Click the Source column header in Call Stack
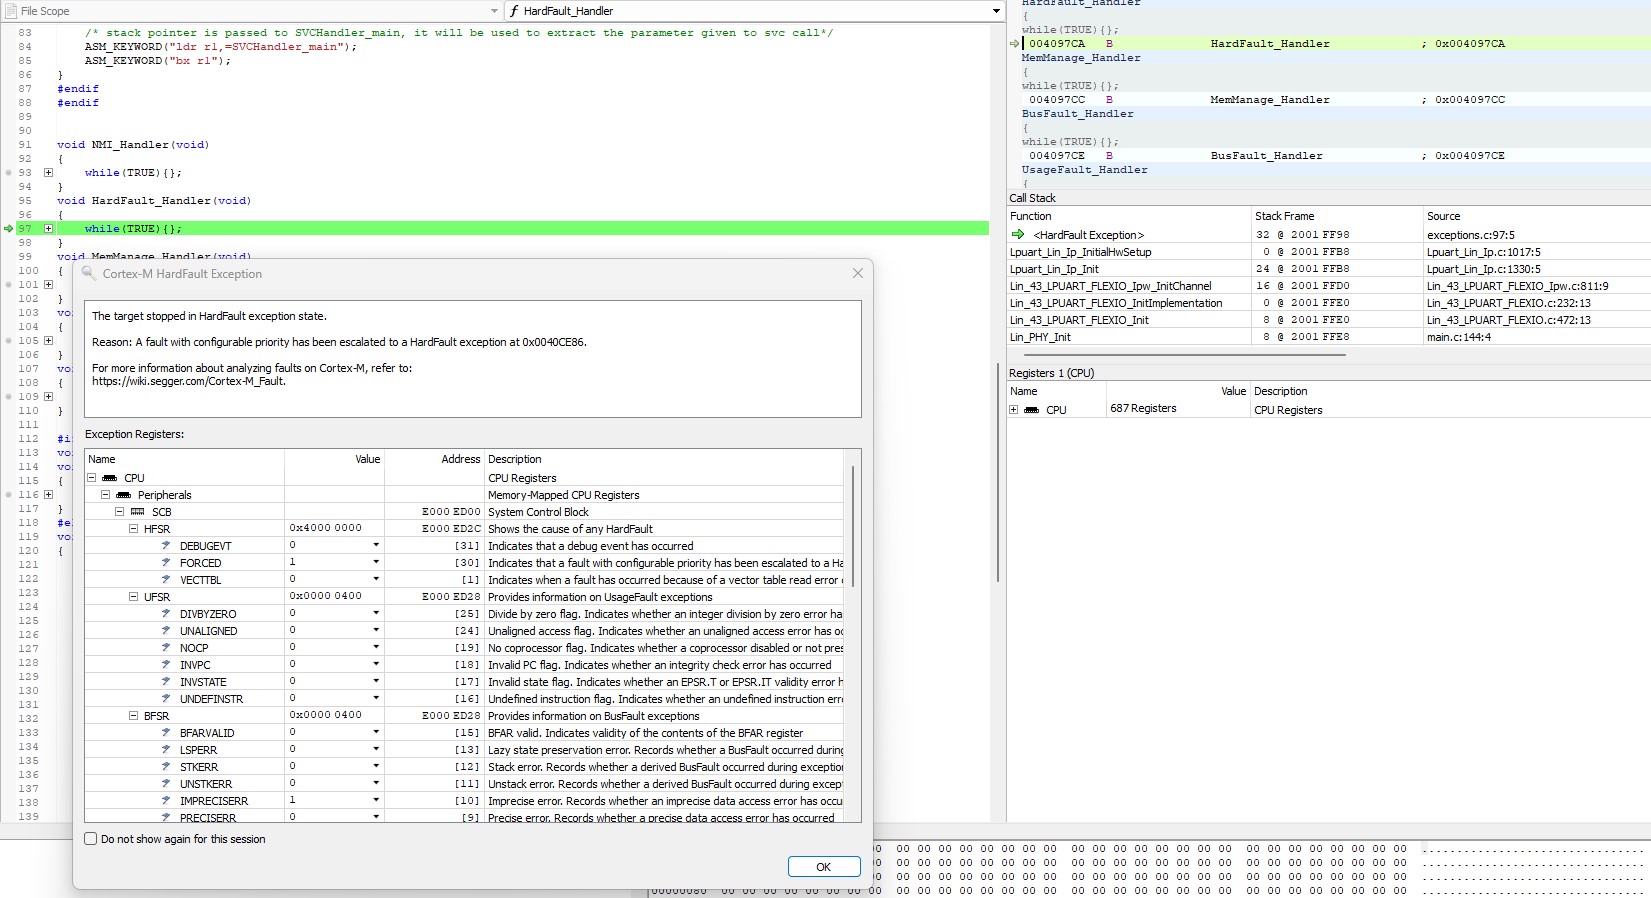This screenshot has width=1651, height=898. click(x=1444, y=216)
